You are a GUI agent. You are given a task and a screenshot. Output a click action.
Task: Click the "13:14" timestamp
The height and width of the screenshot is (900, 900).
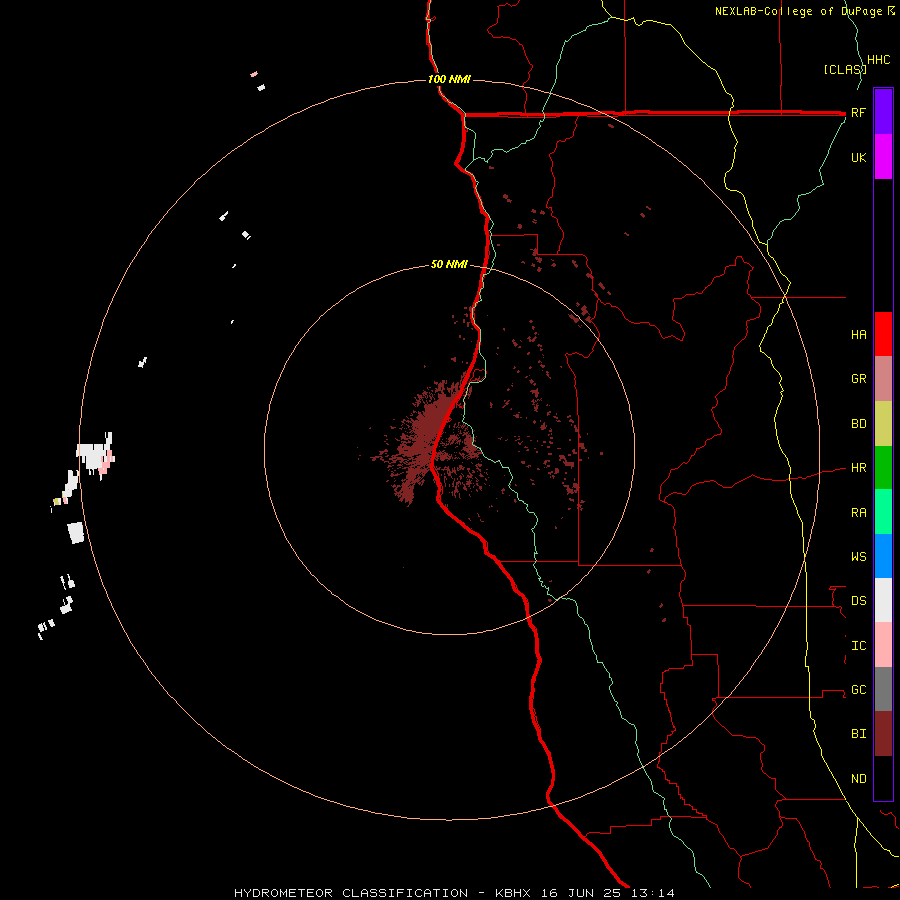pyautogui.click(x=653, y=893)
